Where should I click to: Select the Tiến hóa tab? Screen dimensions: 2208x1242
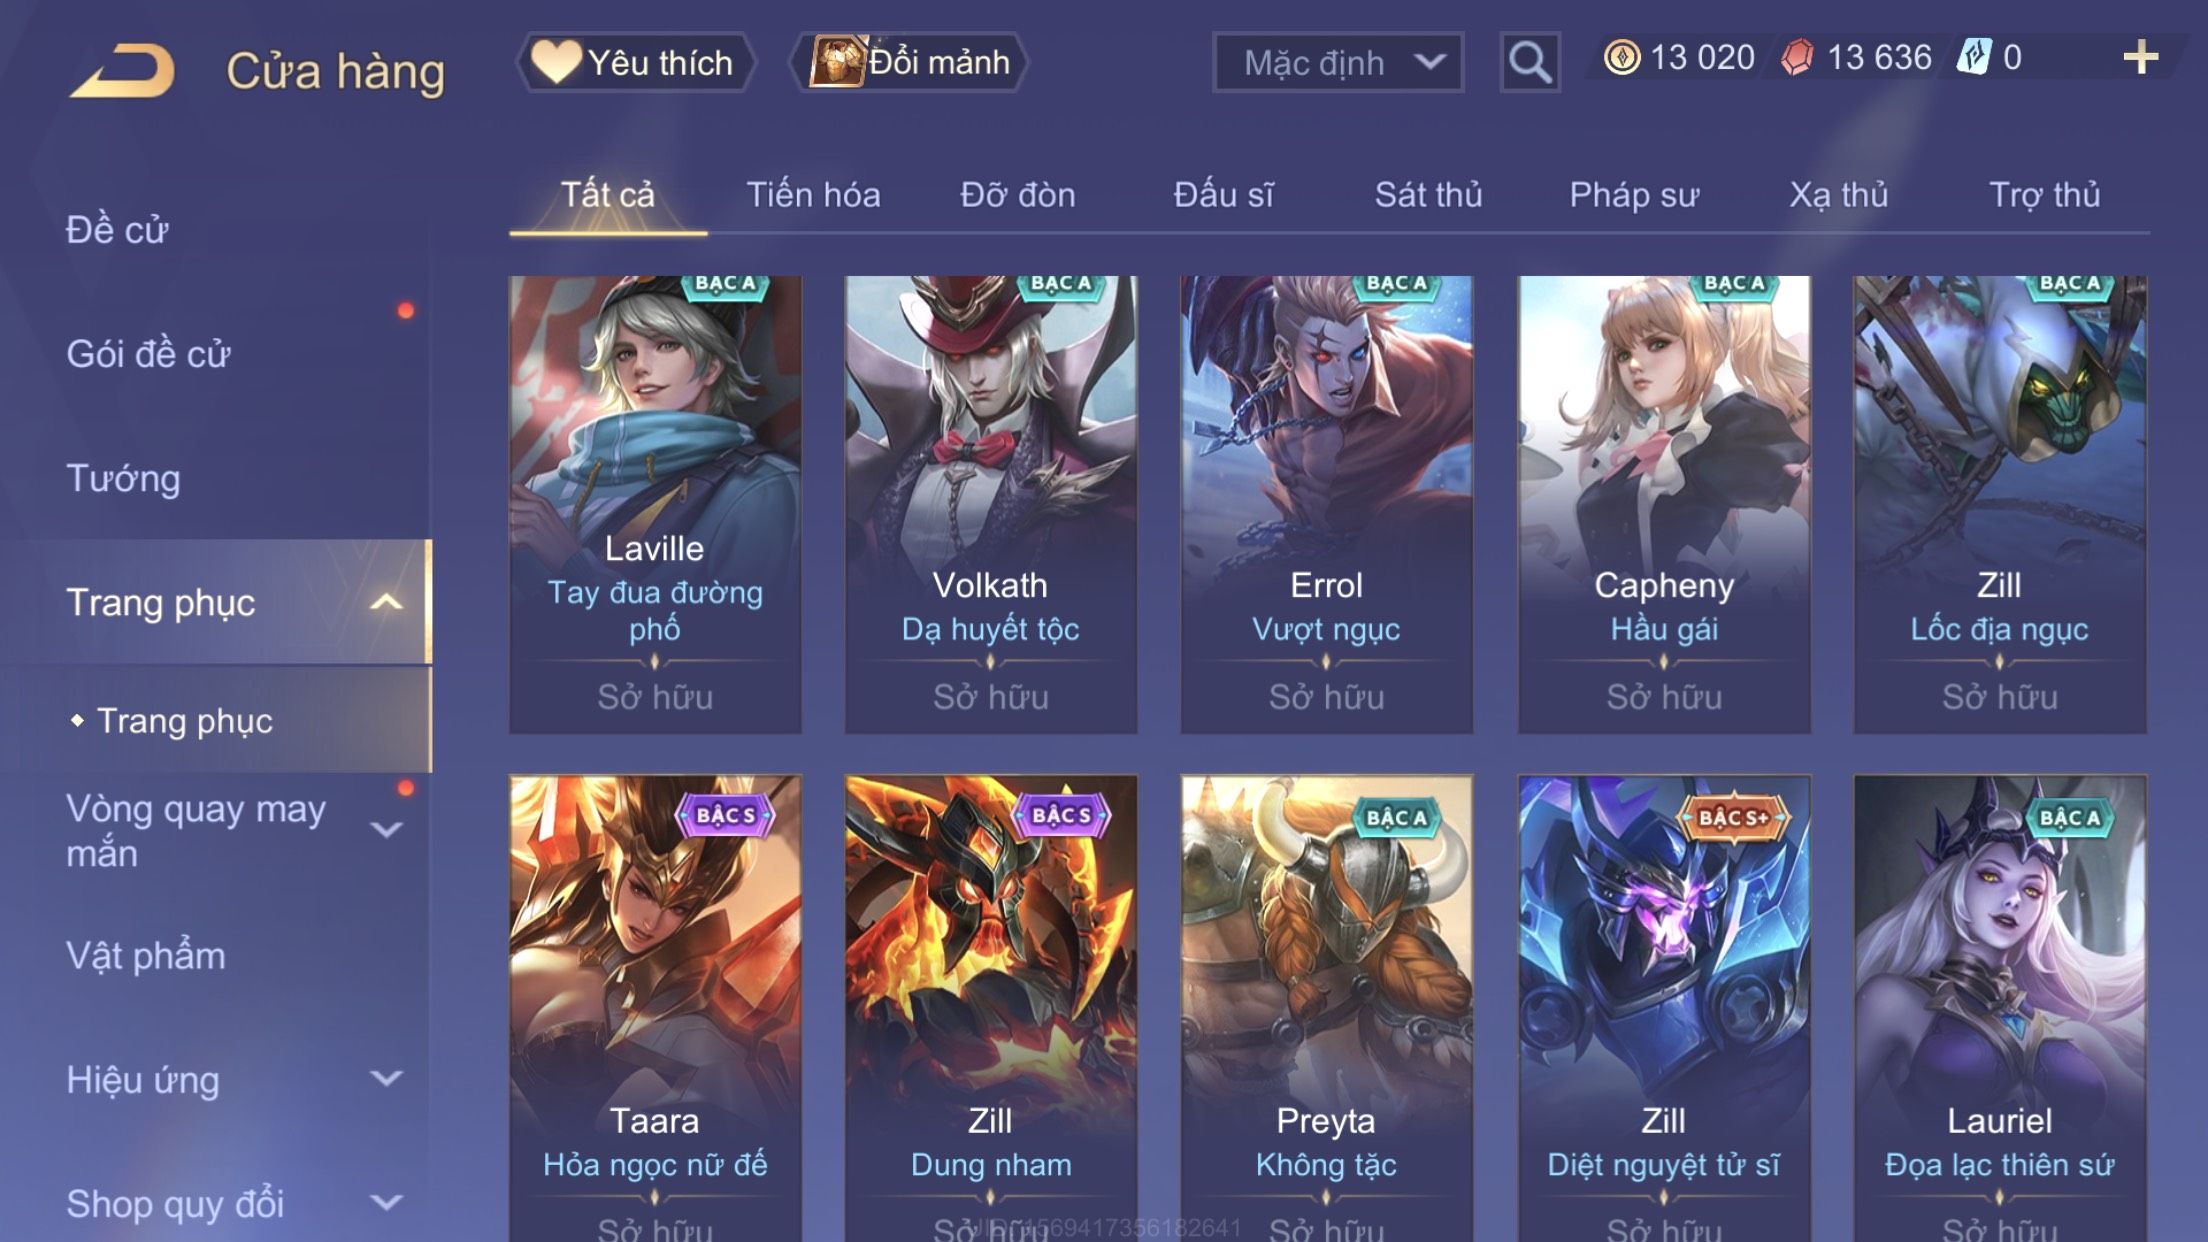click(813, 194)
